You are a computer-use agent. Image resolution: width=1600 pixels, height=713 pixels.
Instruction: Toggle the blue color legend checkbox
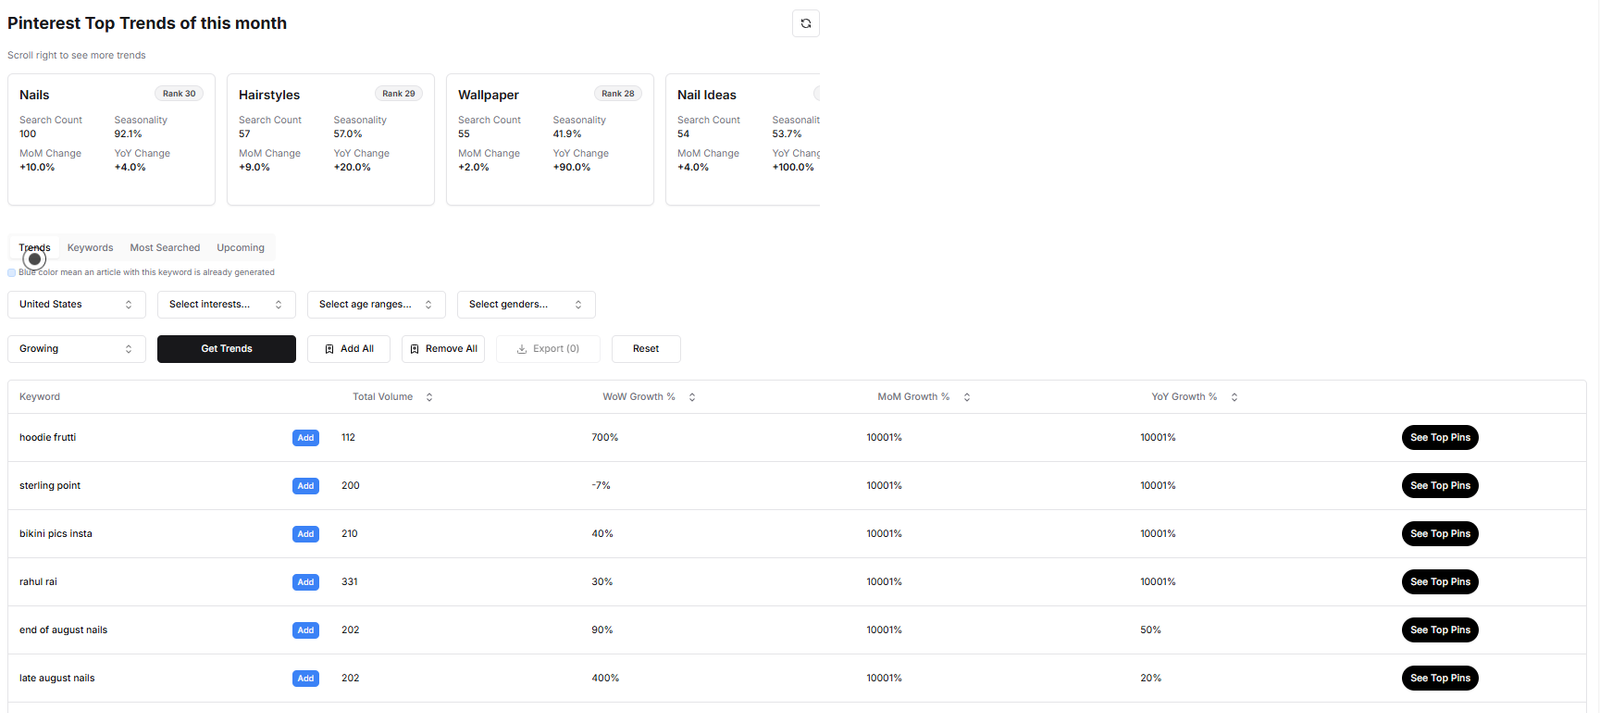tap(12, 272)
